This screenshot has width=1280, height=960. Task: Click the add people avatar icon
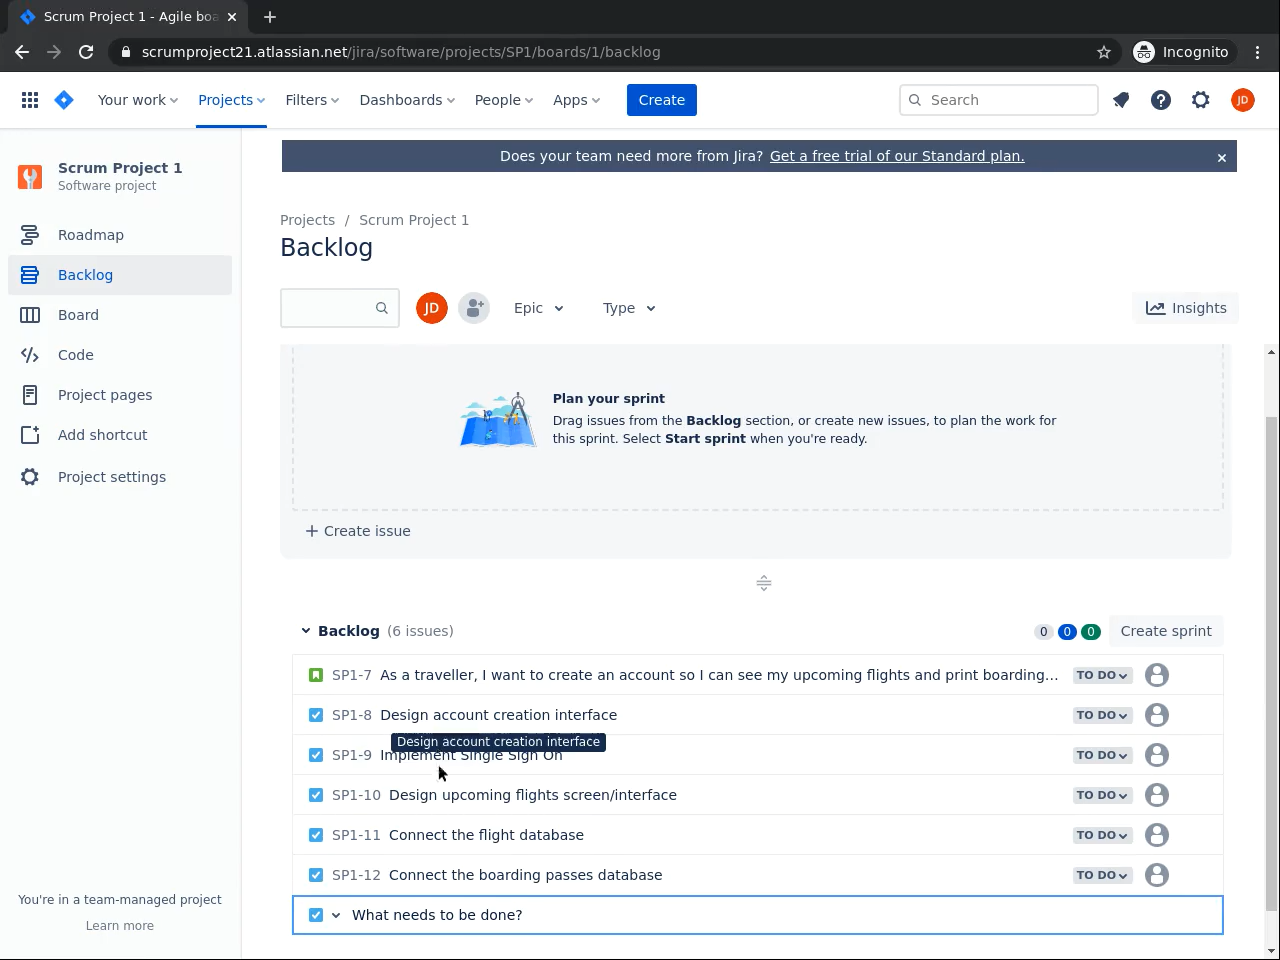[x=474, y=308]
